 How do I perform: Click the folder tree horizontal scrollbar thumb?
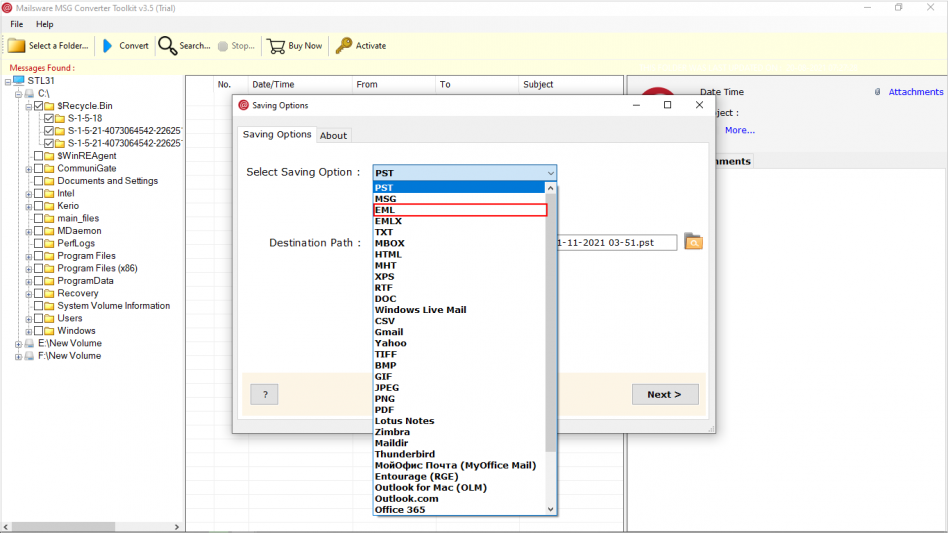click(63, 527)
